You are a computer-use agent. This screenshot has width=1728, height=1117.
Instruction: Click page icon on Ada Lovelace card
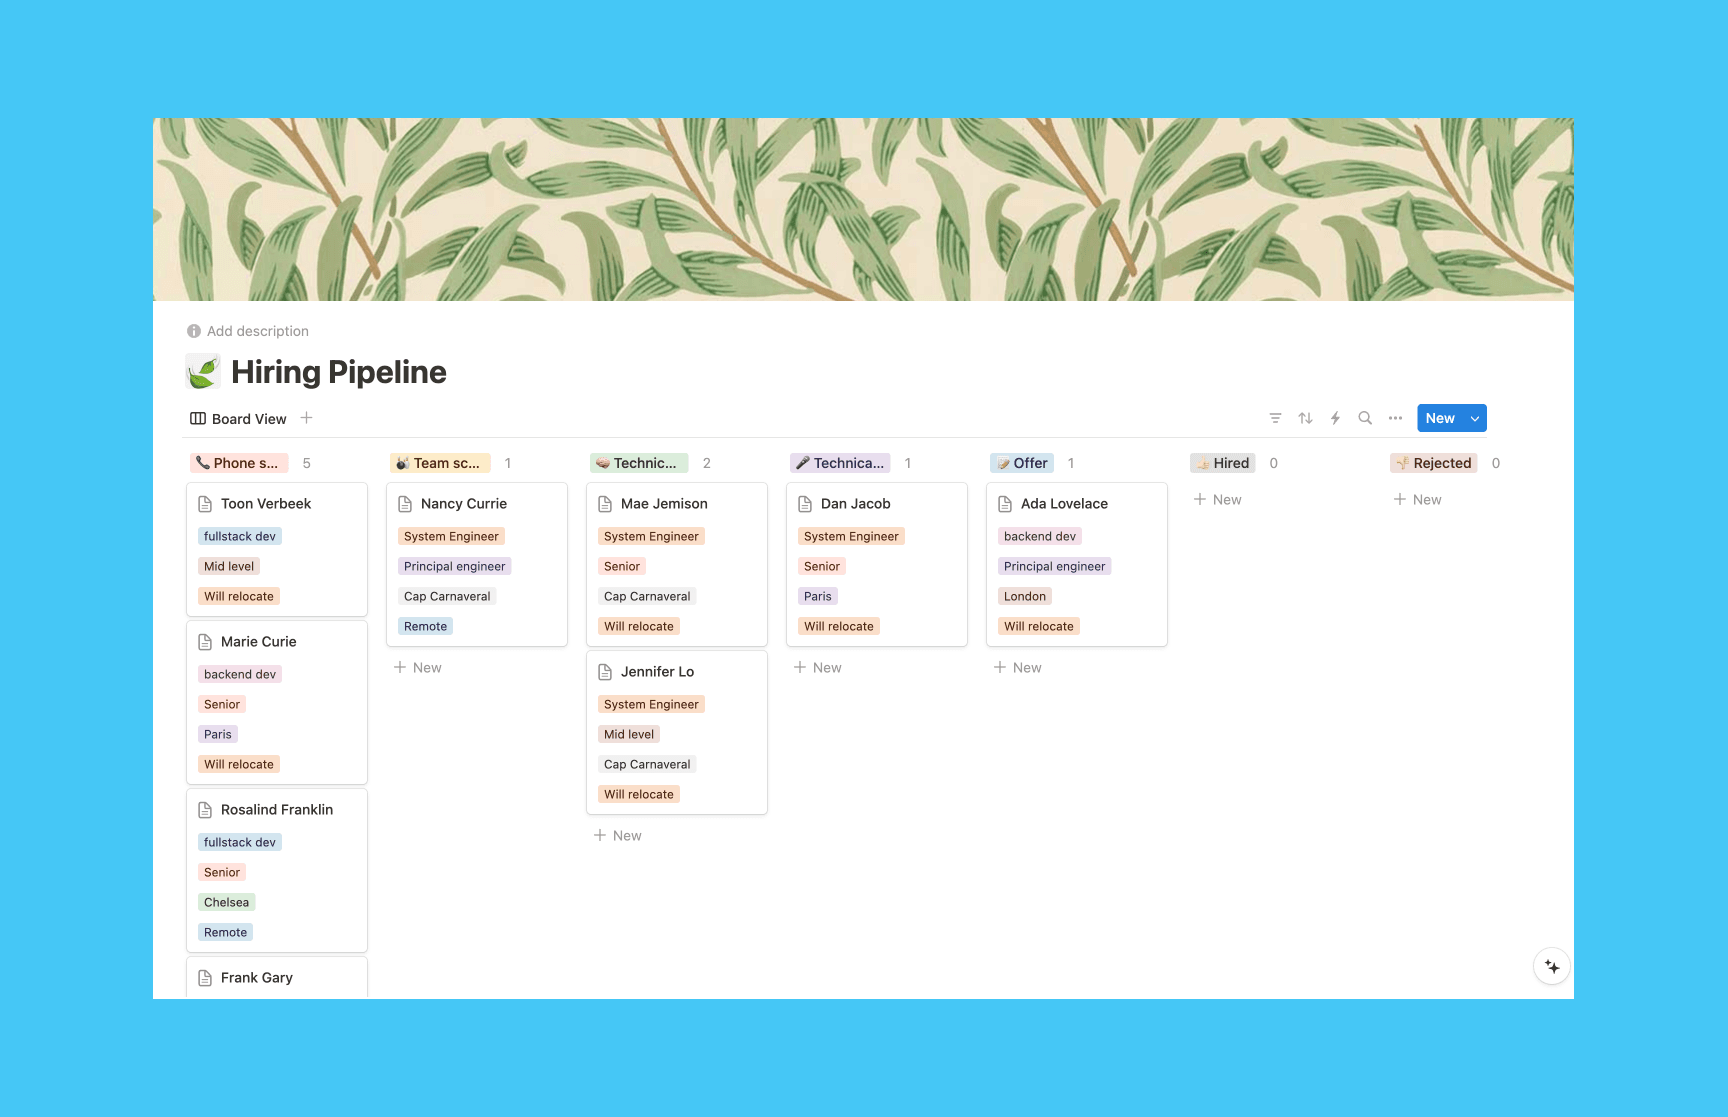[x=1005, y=504]
